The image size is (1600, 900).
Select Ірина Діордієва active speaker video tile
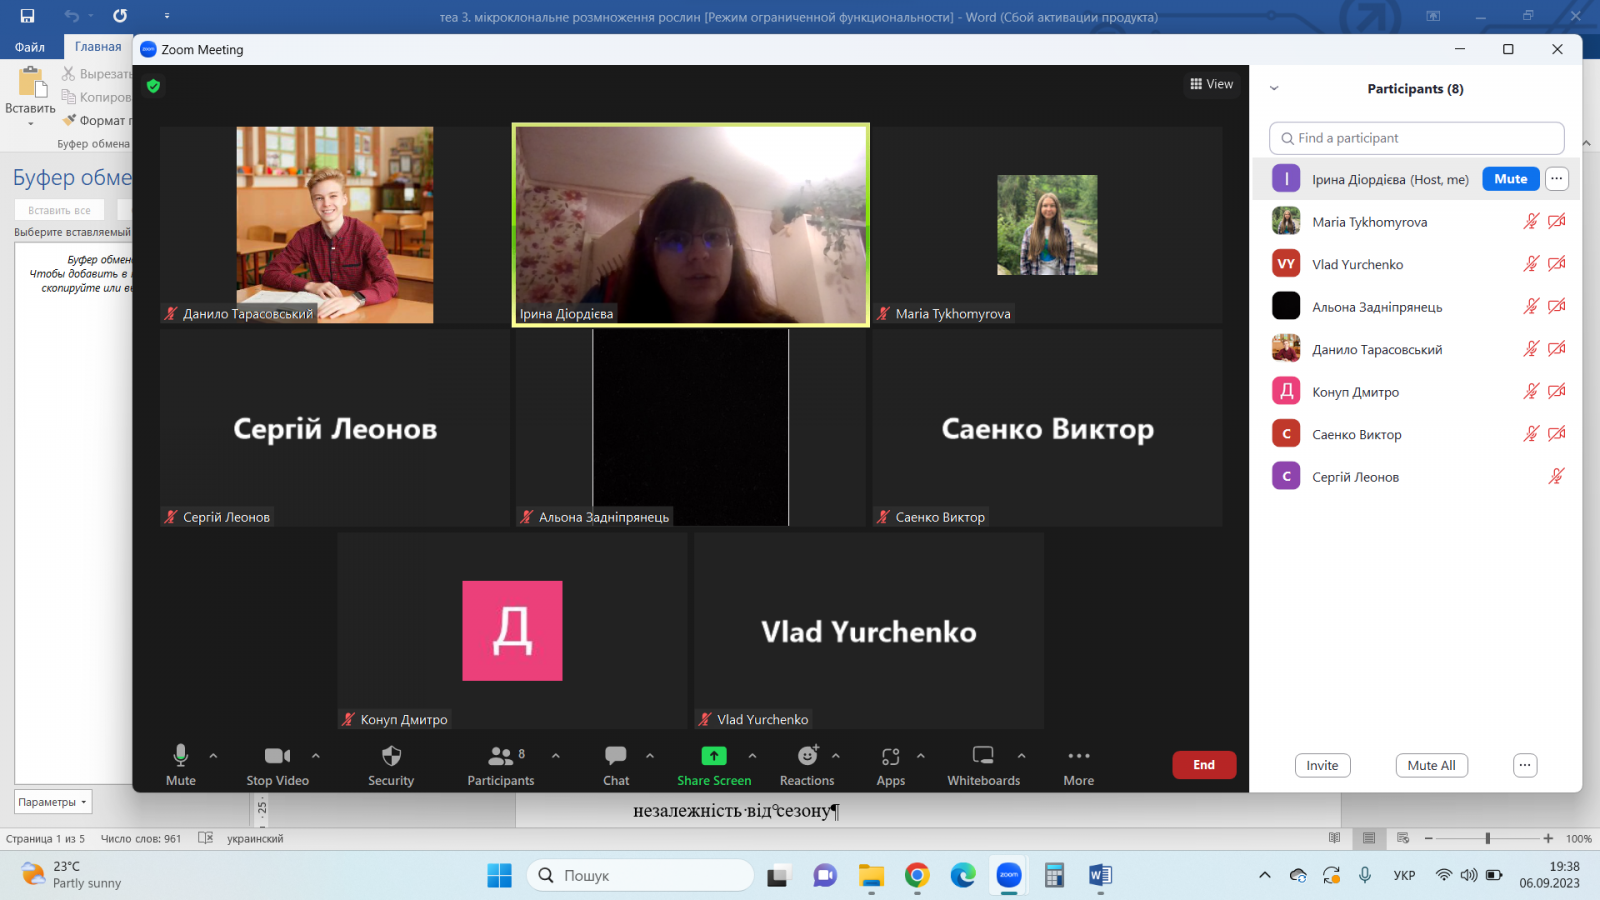[x=691, y=225]
